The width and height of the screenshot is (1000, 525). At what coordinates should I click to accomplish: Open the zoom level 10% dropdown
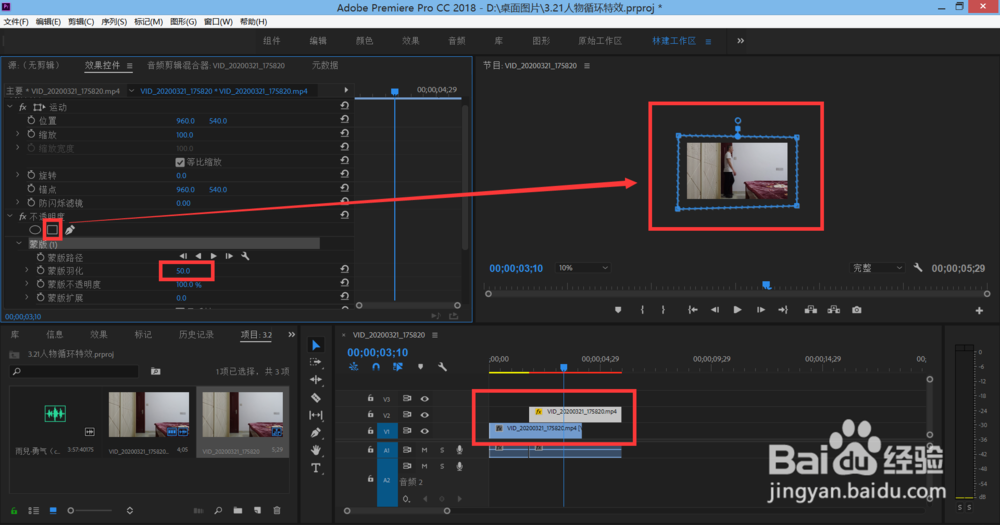(x=583, y=268)
